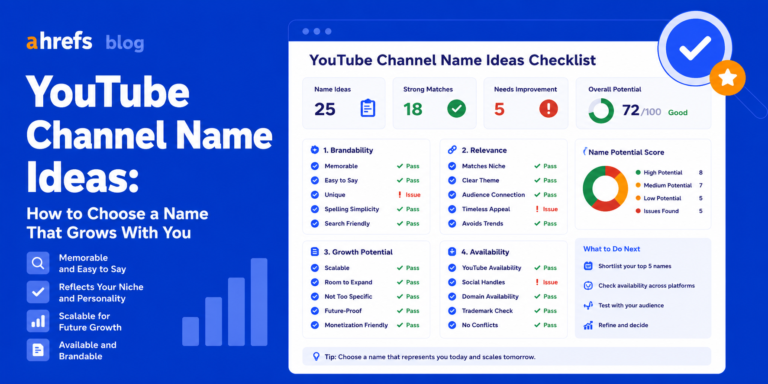Click the Low Potential legend label
This screenshot has width=768, height=384.
(x=662, y=198)
